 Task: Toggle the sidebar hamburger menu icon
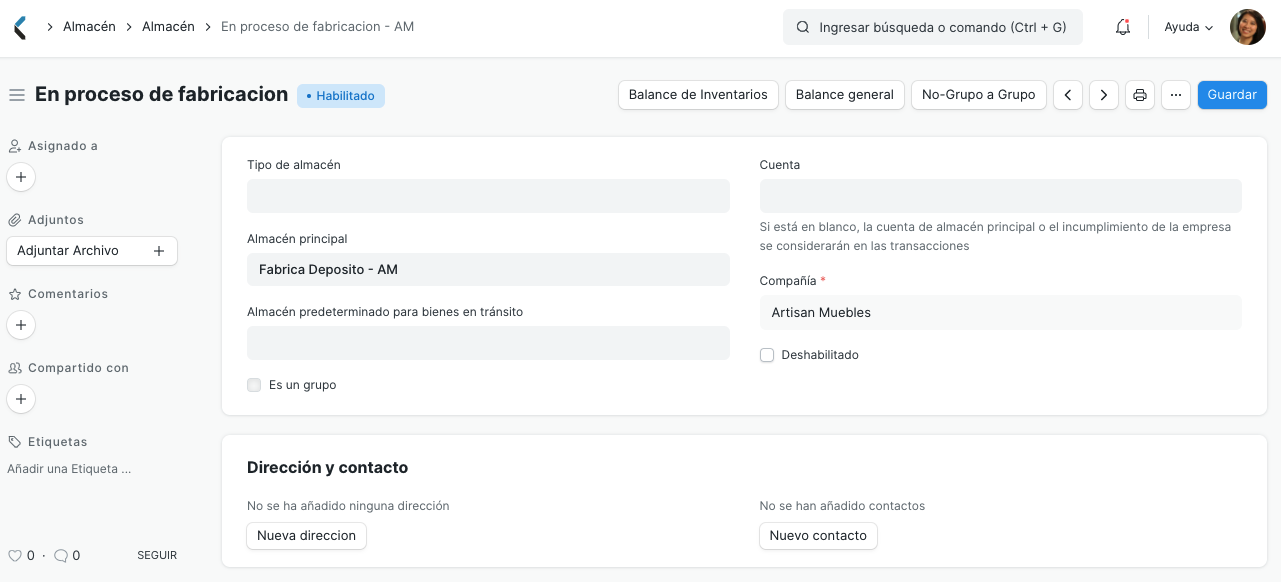pyautogui.click(x=16, y=95)
